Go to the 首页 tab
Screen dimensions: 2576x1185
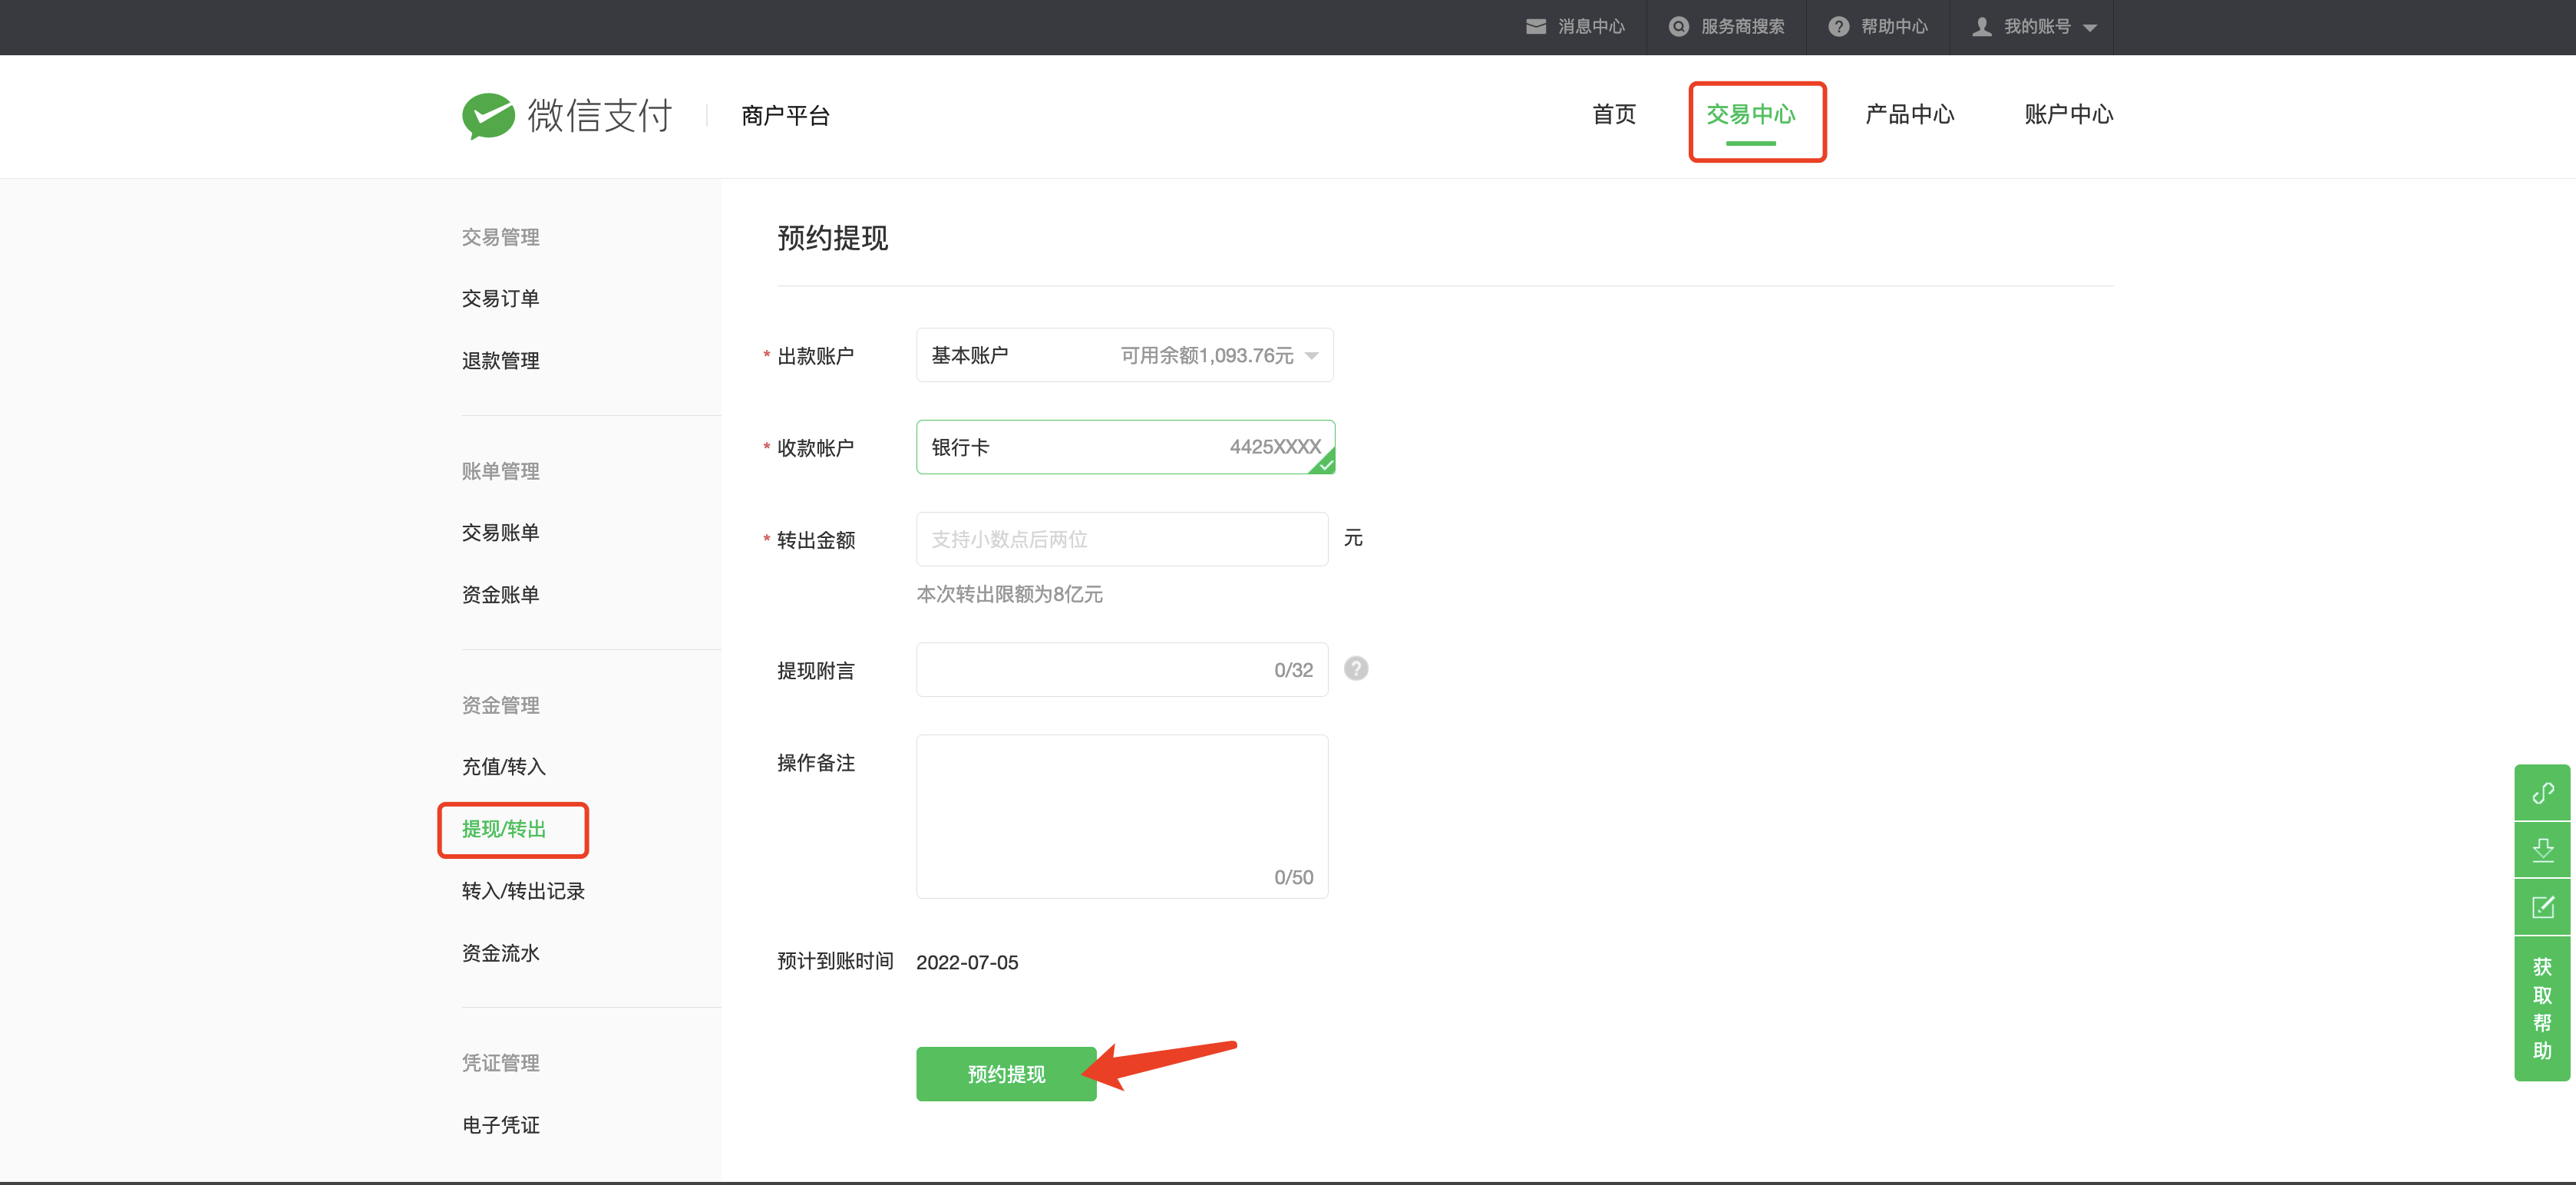(1613, 115)
